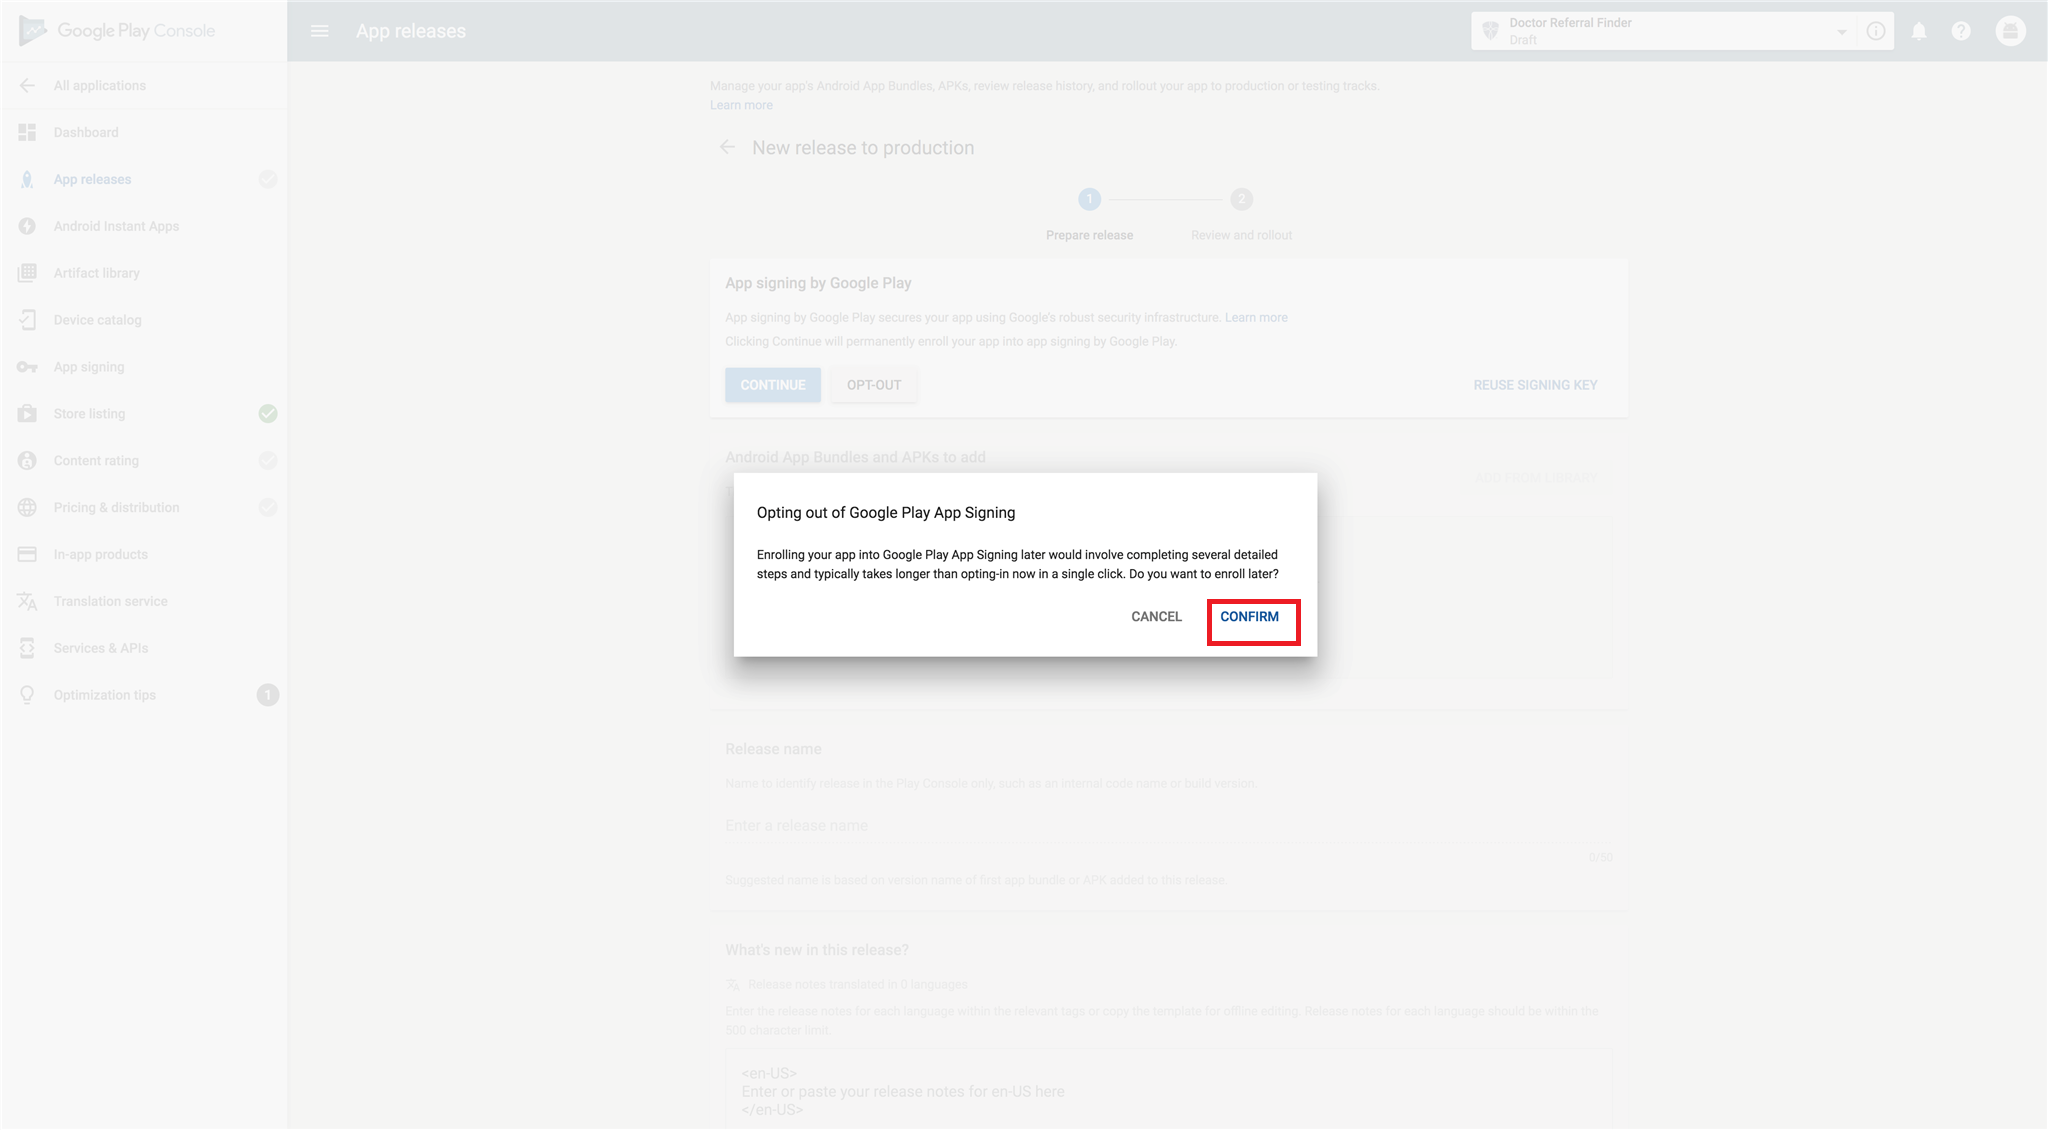Open the user account avatar
This screenshot has height=1130, width=2048.
2010,31
